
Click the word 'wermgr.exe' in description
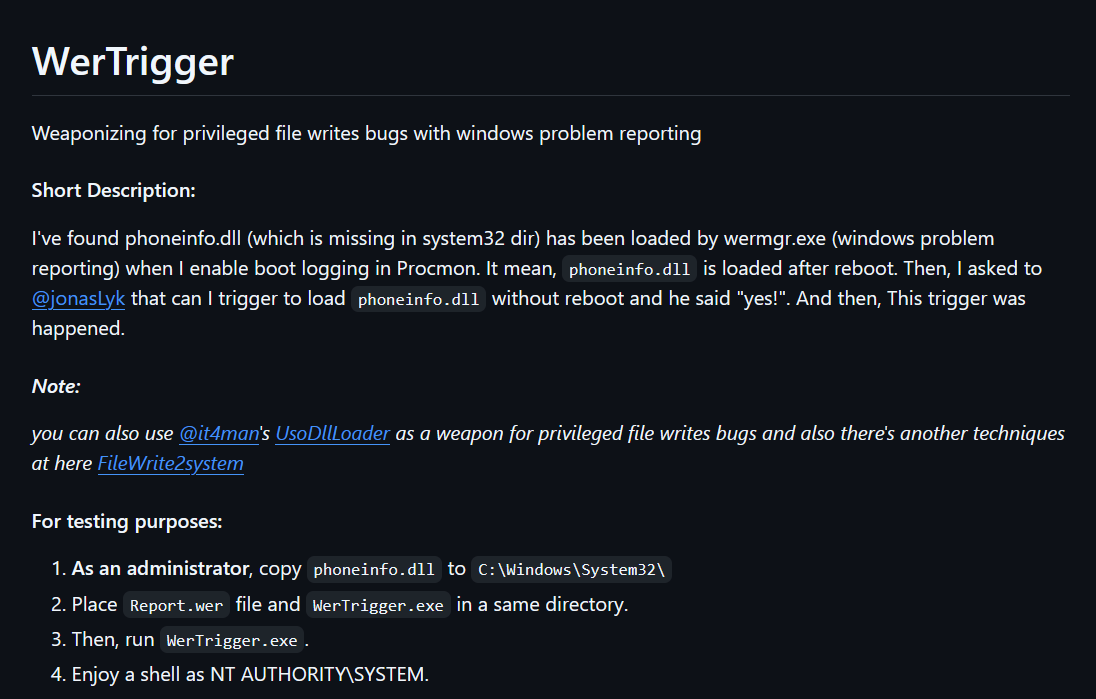point(774,238)
